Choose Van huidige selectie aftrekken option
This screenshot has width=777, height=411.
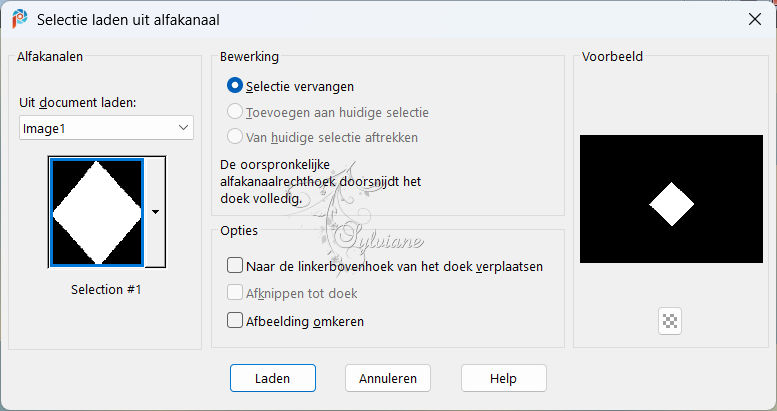tap(234, 136)
